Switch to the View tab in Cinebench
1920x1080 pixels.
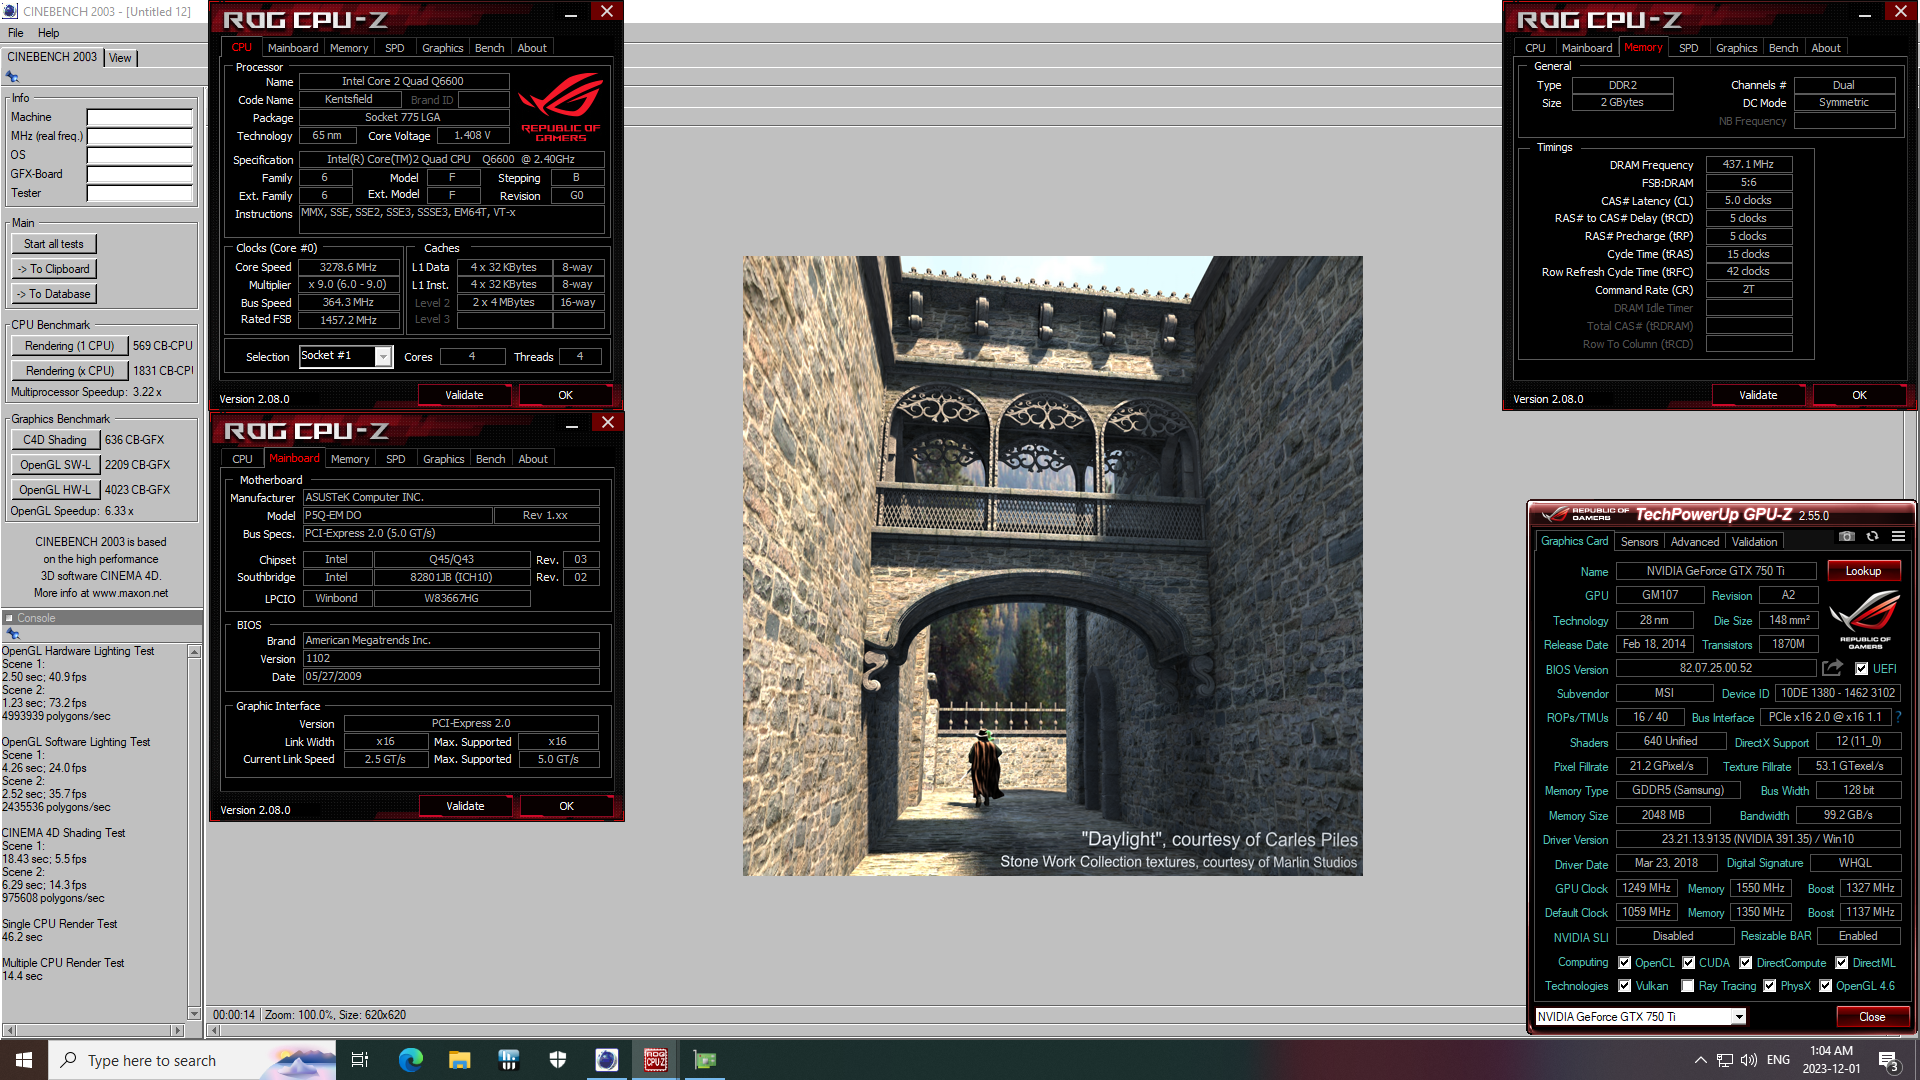point(120,58)
